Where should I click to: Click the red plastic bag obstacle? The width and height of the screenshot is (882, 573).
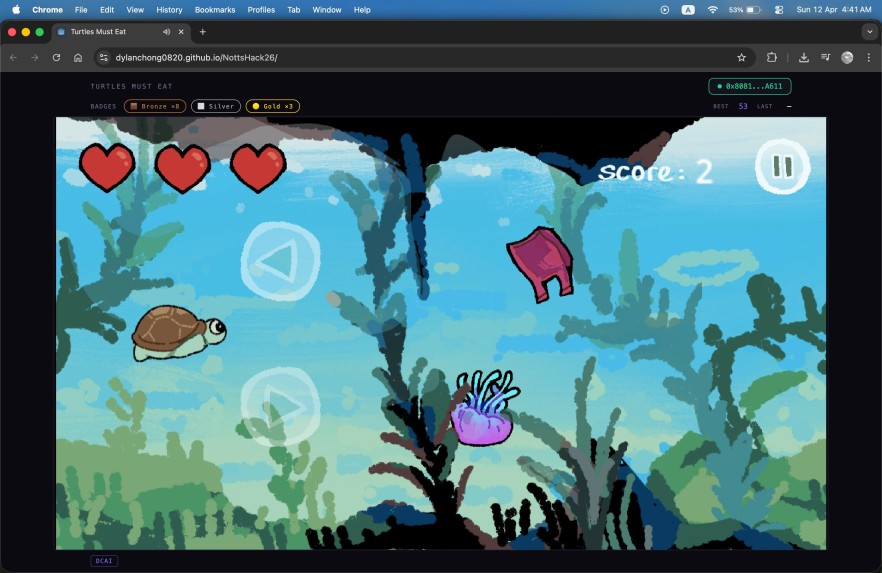tap(539, 263)
